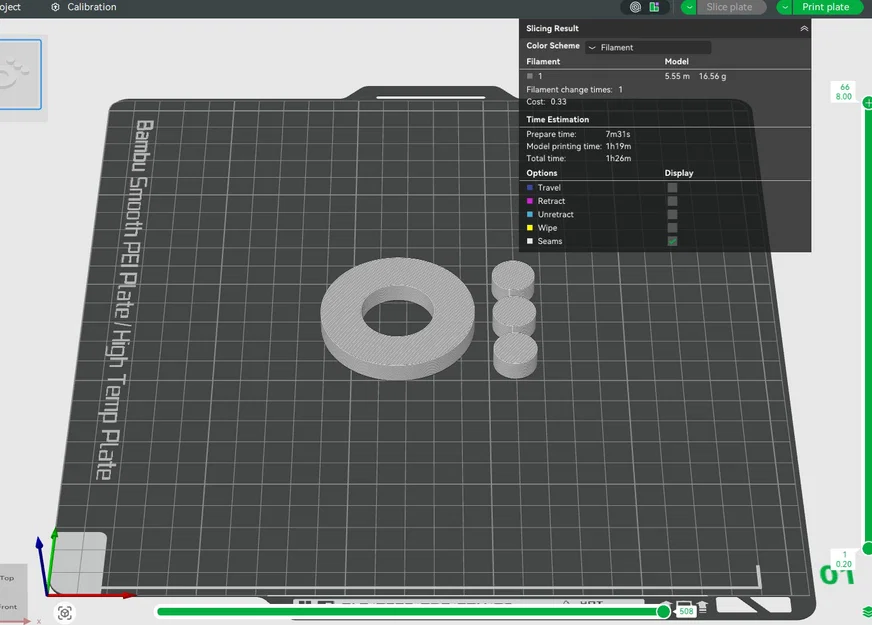This screenshot has height=625, width=872.
Task: Click the yellow Wipe color swatch
Action: (529, 227)
